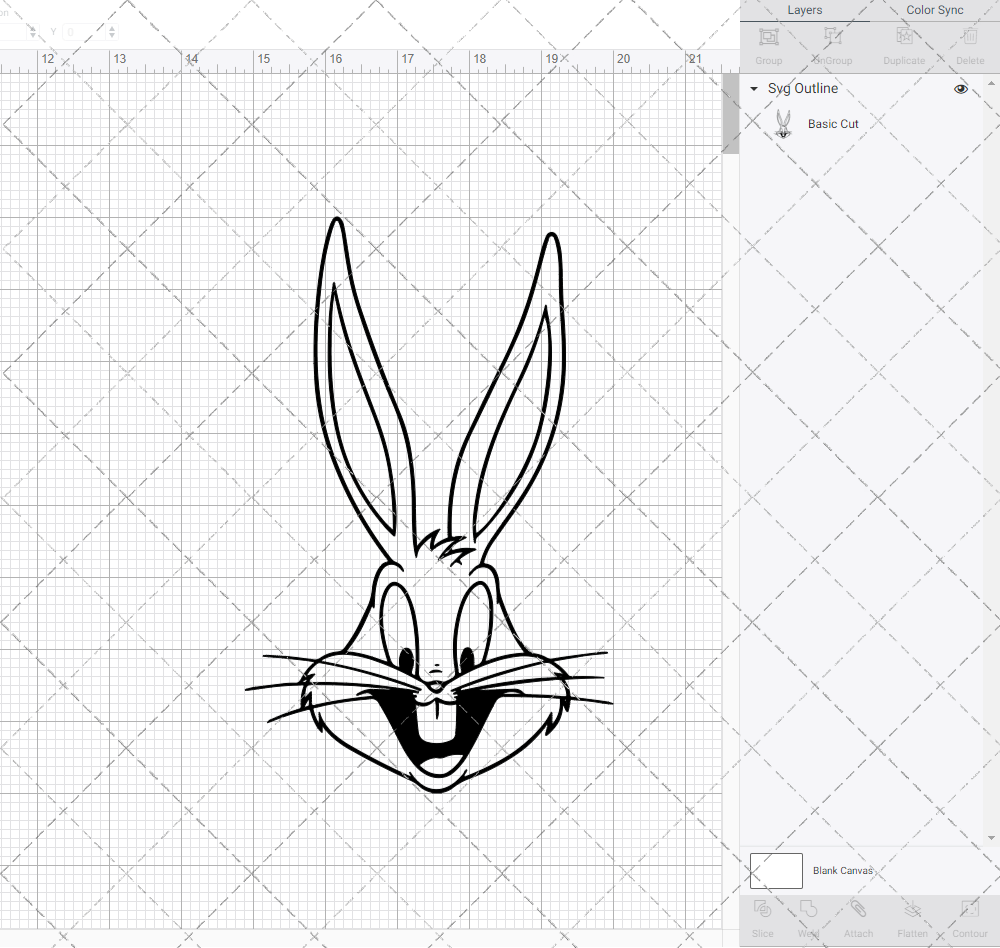Click the canvas vertical scrollbar thumb
Screen dimensions: 1000x948
coord(730,114)
